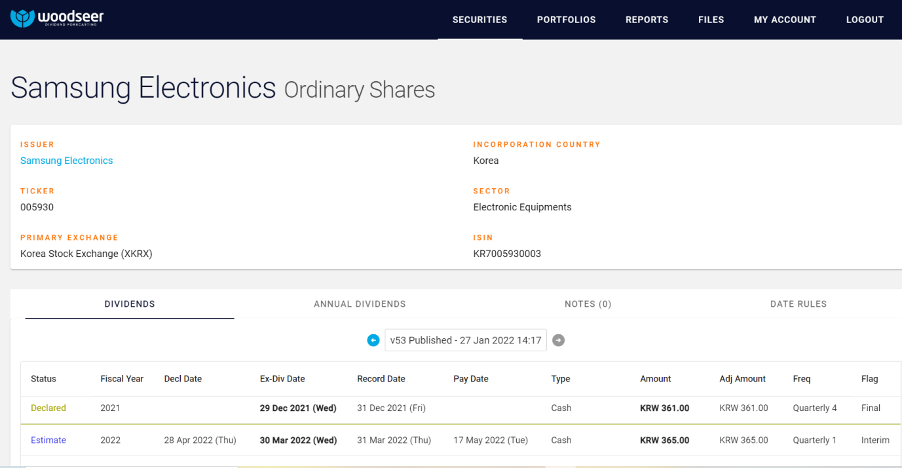Select the ticker value 005930
Image resolution: width=902 pixels, height=468 pixels.
[x=37, y=207]
